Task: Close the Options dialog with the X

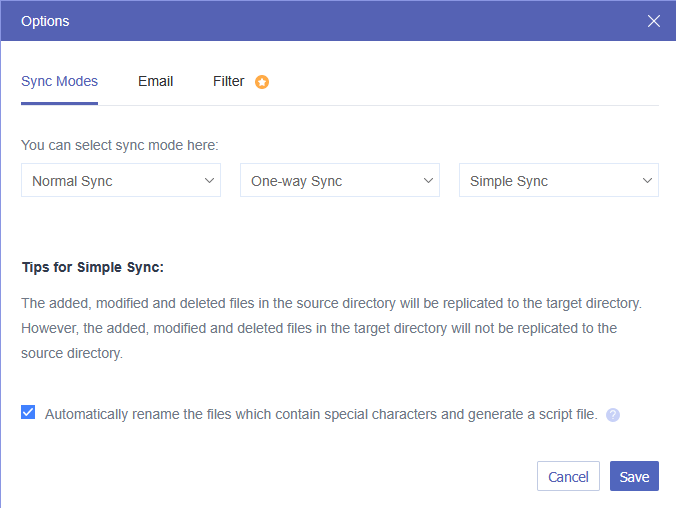Action: (654, 21)
